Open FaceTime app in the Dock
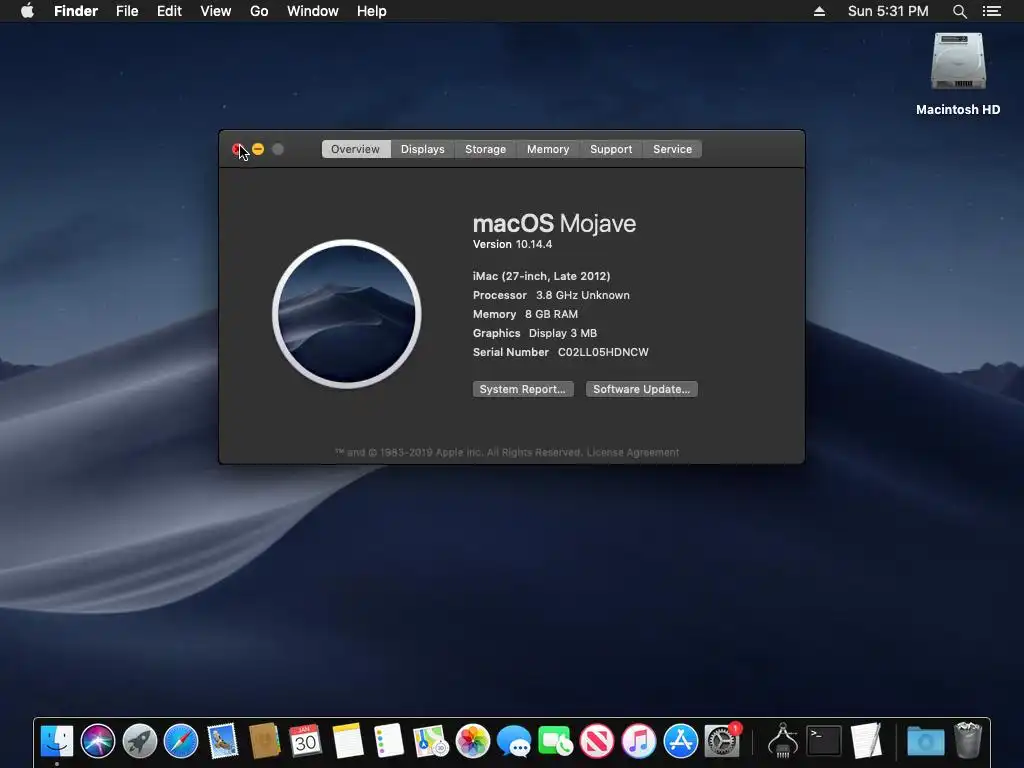This screenshot has height=768, width=1024. [556, 741]
